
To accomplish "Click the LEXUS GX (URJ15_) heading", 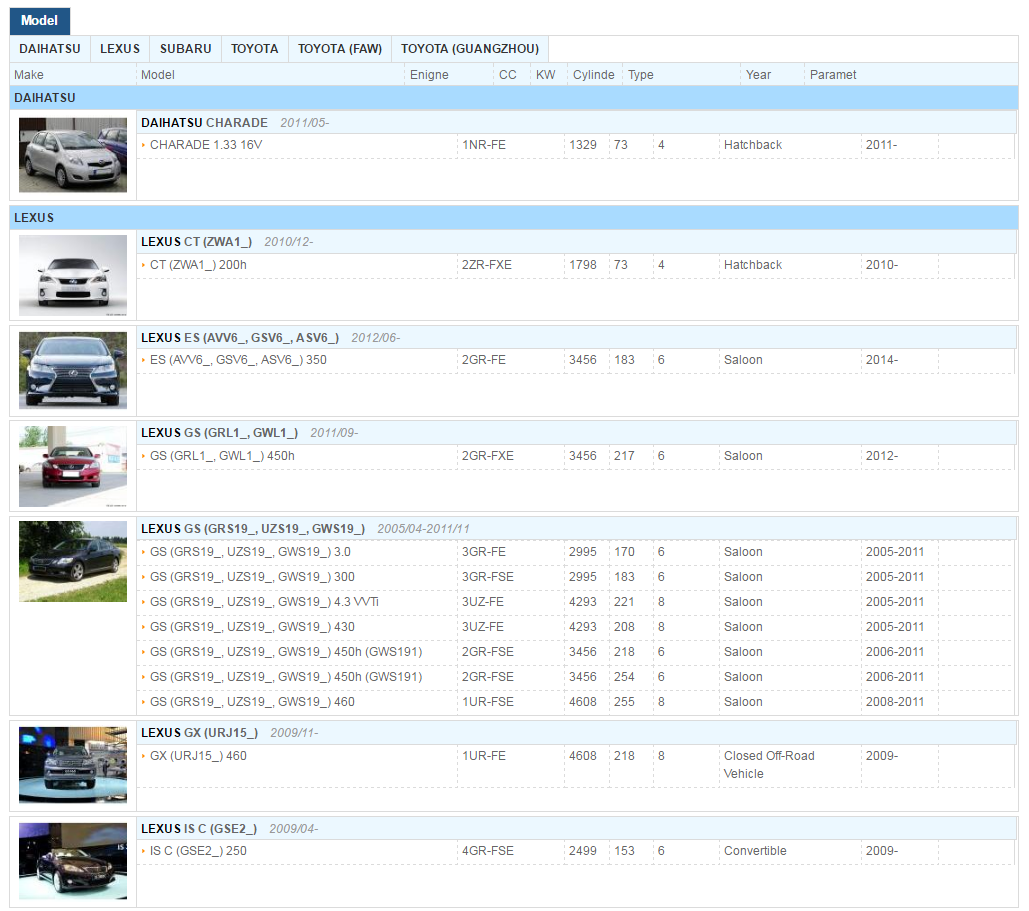I will coord(200,733).
